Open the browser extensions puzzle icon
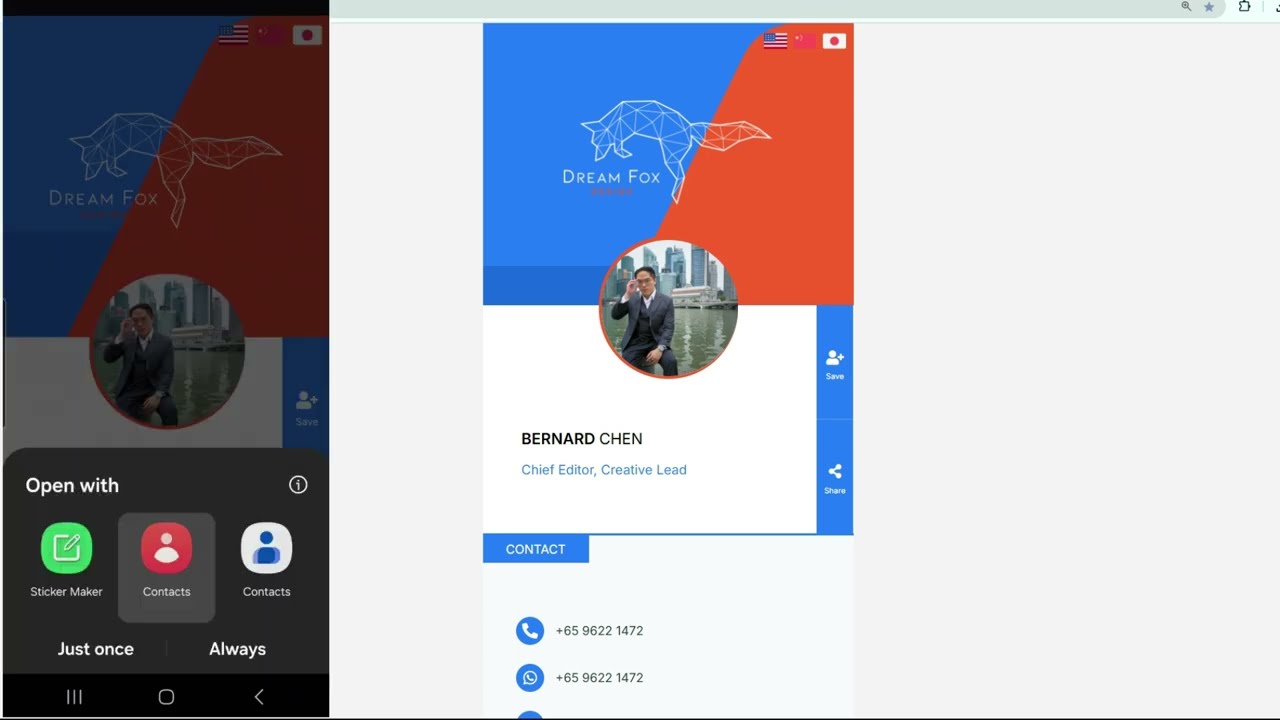The image size is (1280, 720). point(1244,7)
